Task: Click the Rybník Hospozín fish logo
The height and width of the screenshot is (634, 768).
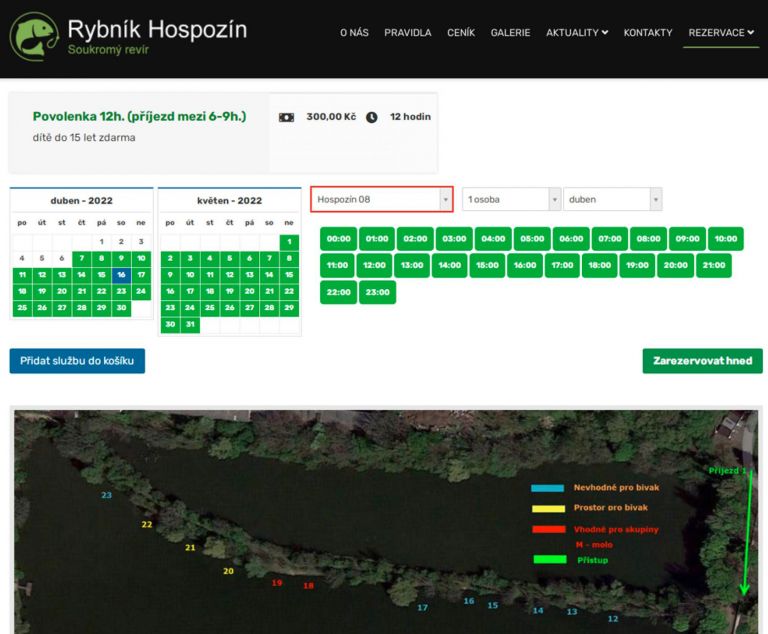Action: [34, 36]
